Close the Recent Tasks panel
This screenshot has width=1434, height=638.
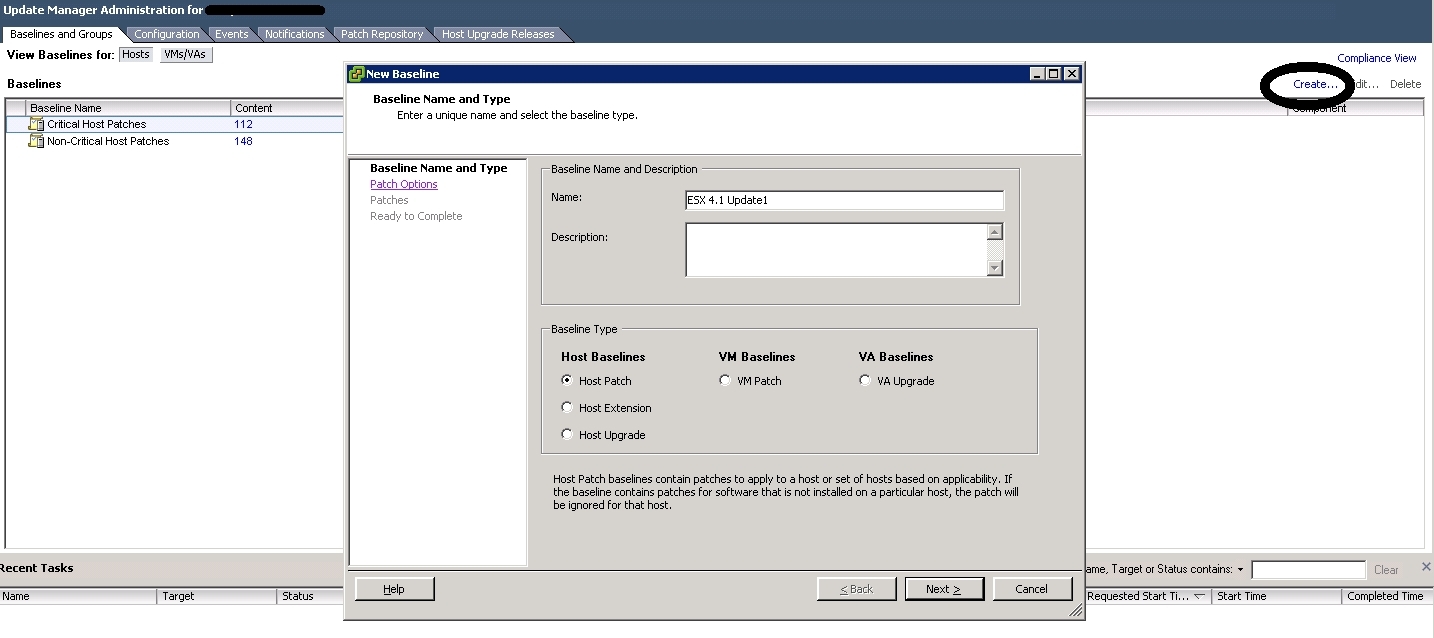click(1426, 567)
